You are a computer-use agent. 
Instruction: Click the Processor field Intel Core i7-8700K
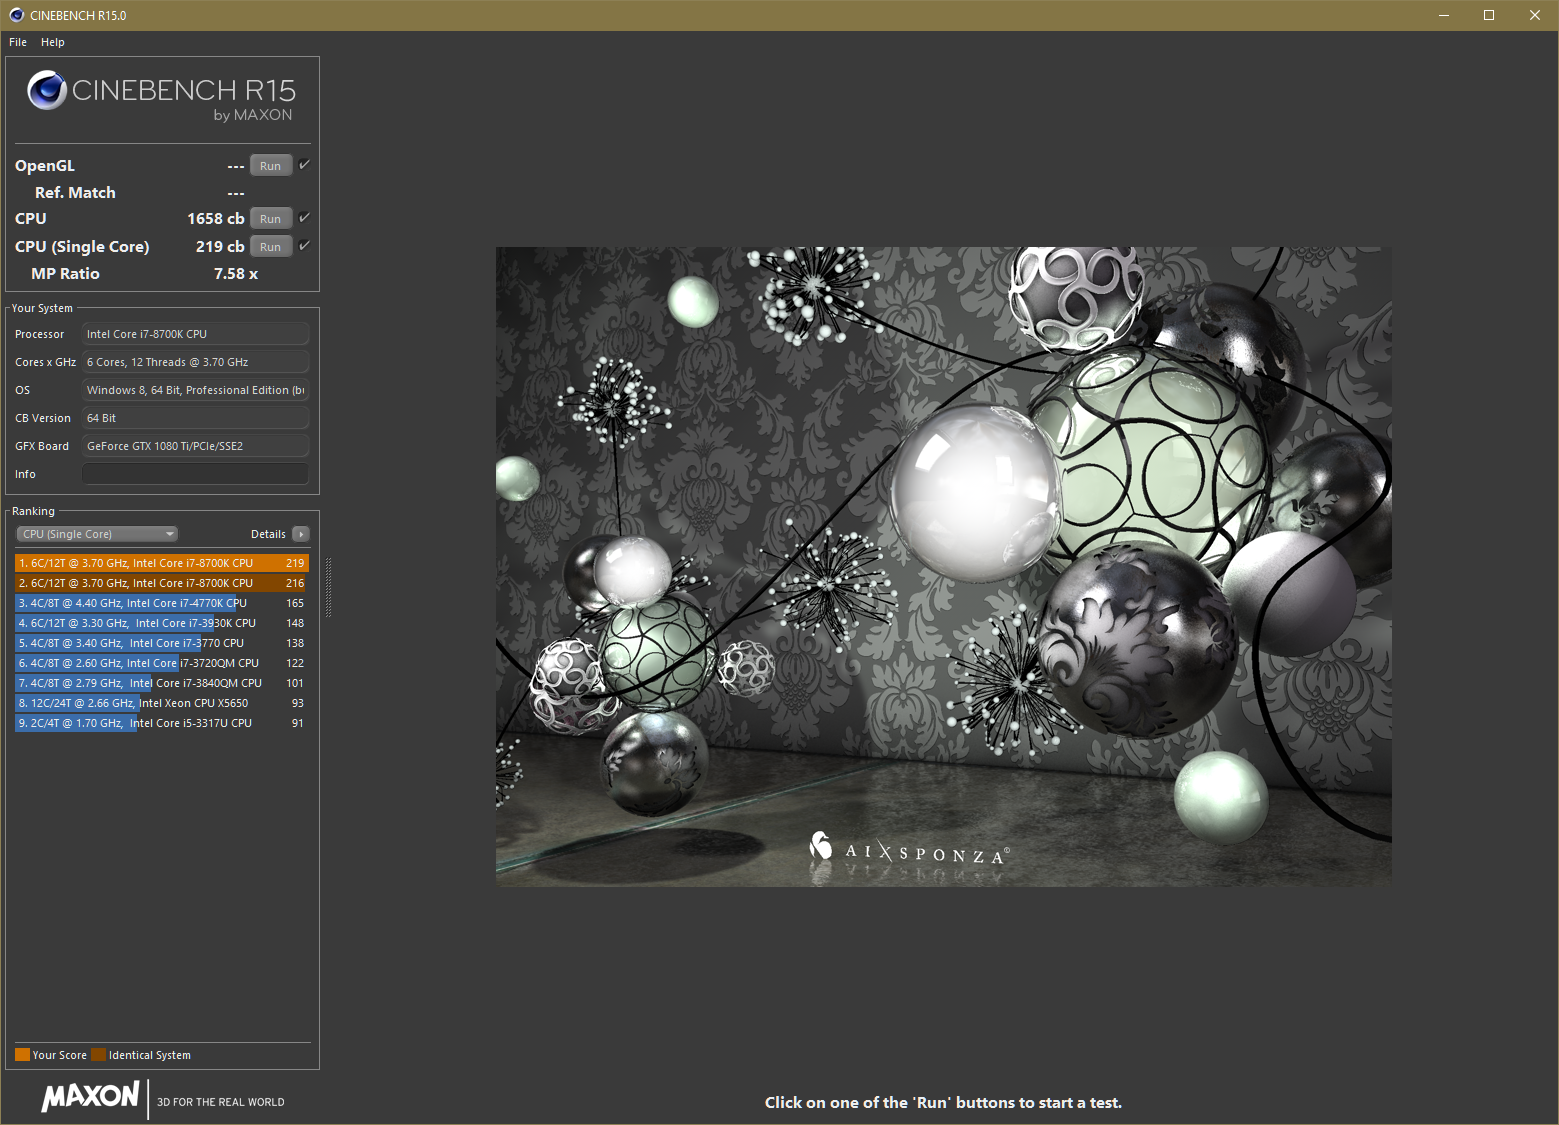[195, 334]
